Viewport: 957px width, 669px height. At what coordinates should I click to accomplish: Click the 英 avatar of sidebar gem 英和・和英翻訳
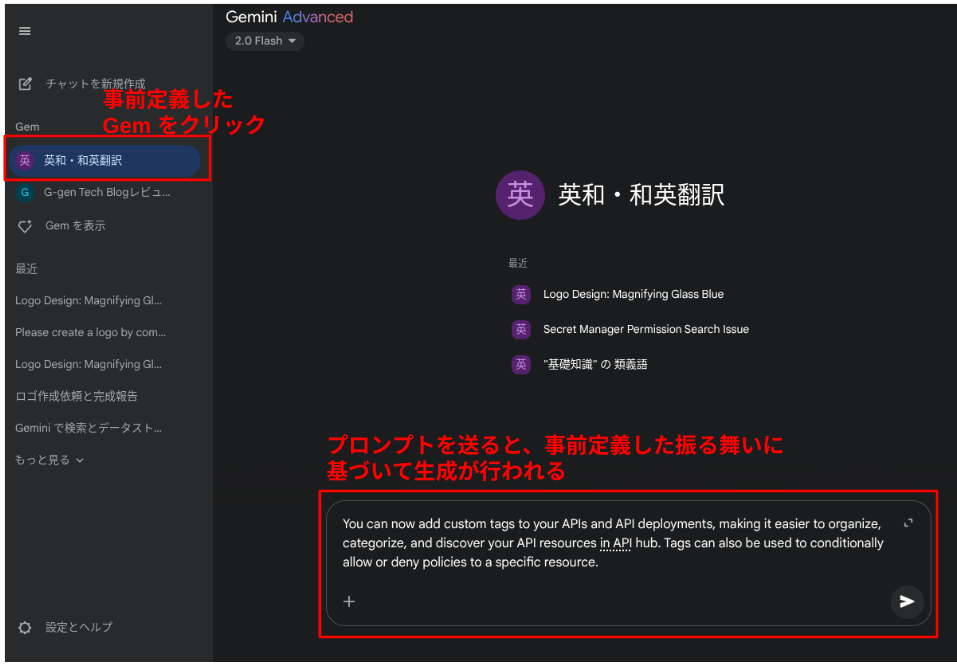[24, 160]
